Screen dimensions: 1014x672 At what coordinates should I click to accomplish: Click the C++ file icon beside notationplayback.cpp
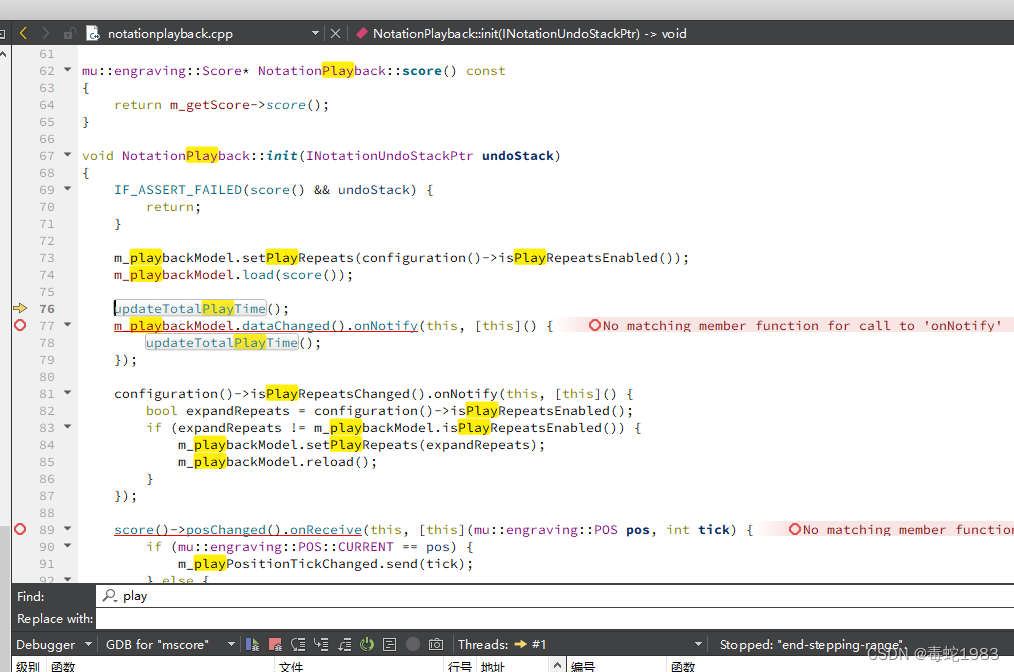[92, 33]
